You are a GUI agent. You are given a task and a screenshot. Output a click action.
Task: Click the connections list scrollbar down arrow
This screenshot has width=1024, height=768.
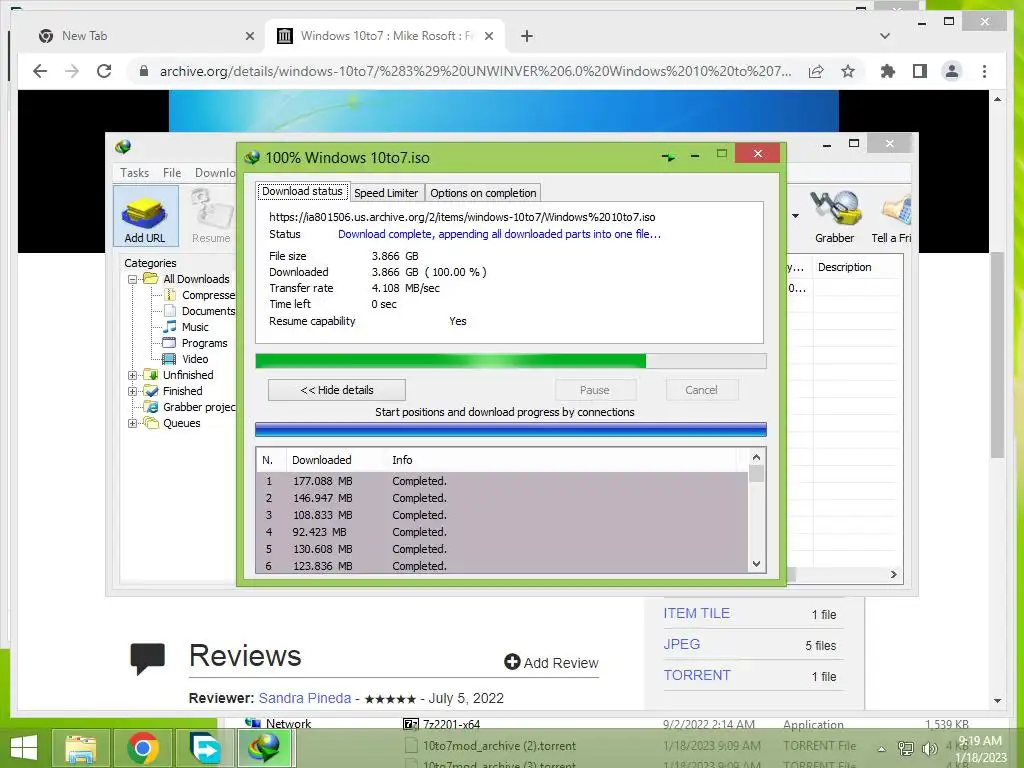point(756,564)
